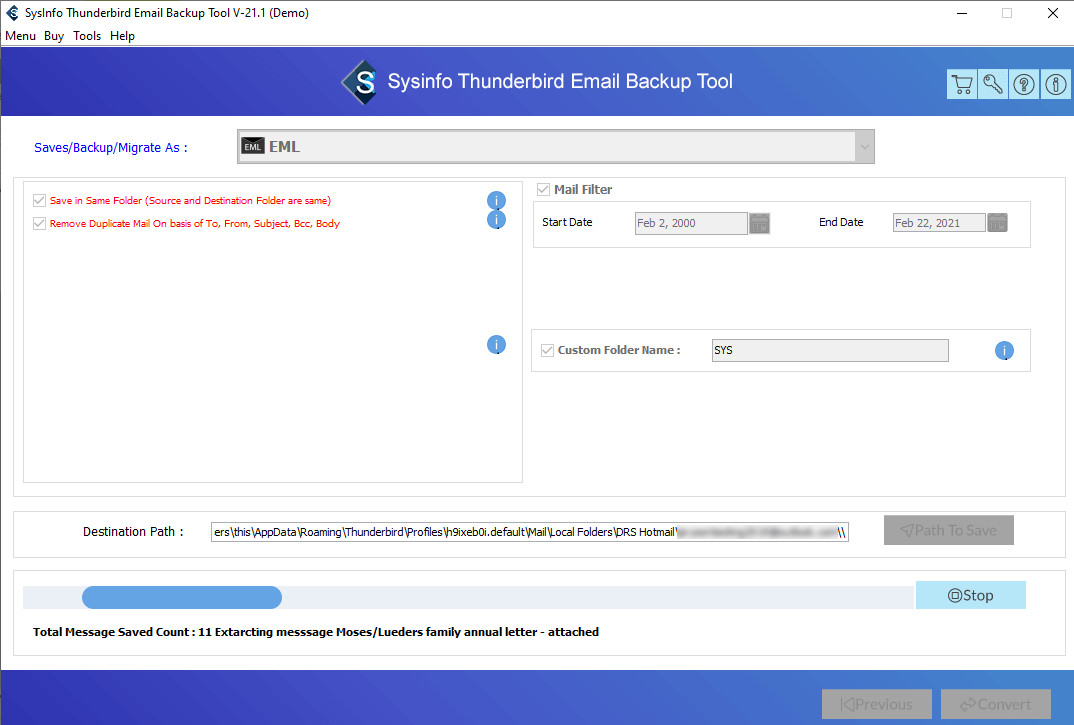Click the Convert button
This screenshot has height=725, width=1074.
coord(996,704)
